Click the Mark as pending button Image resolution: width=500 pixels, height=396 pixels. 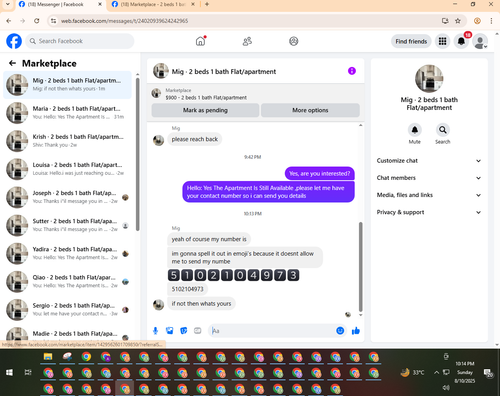point(205,110)
